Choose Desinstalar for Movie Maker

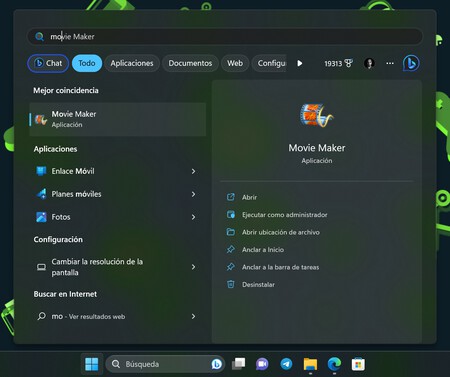[x=258, y=284]
